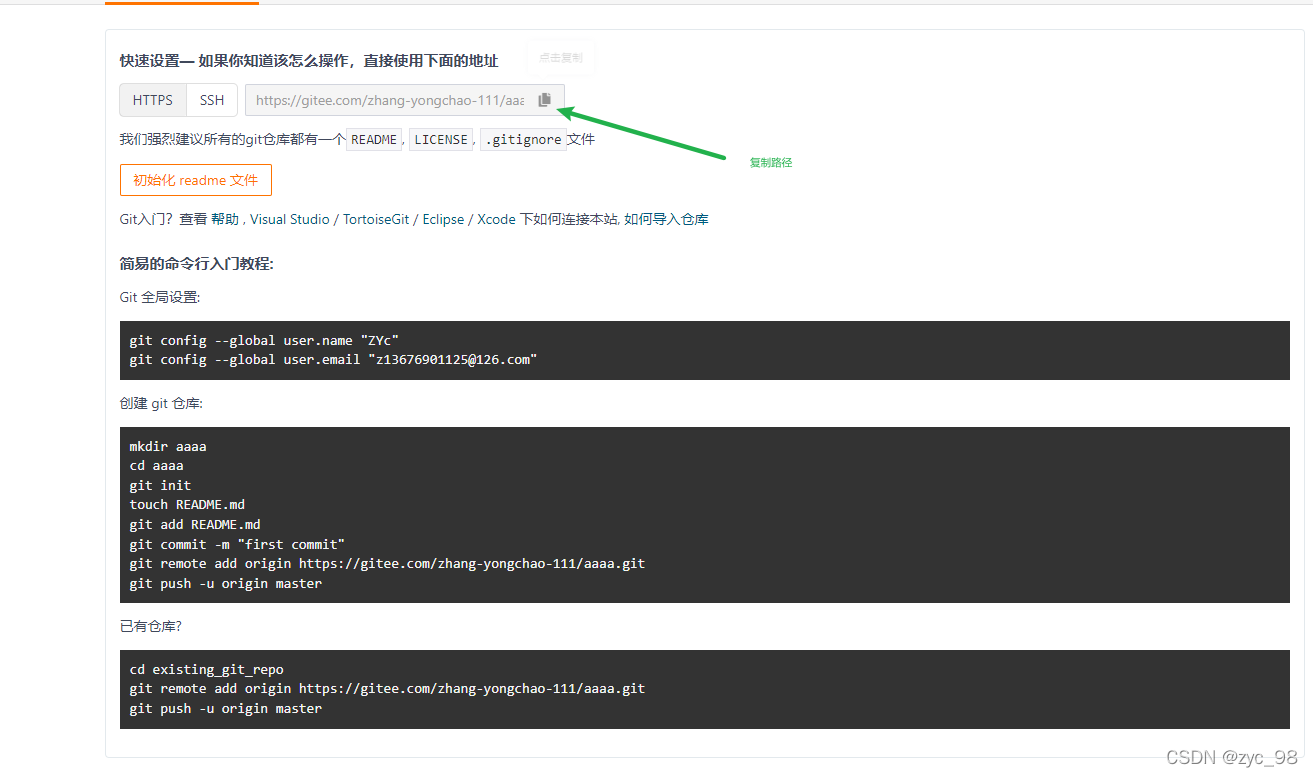
Task: Open the 帮助 link
Action: coord(225,219)
